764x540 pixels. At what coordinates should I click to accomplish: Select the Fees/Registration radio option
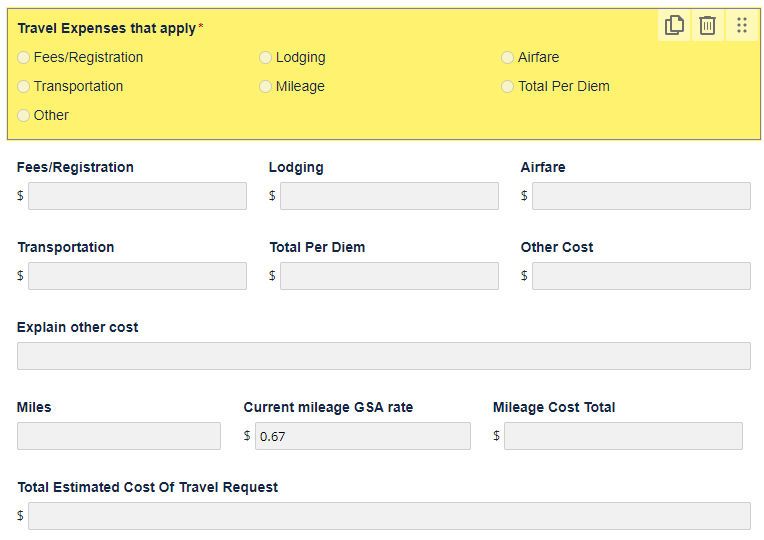pyautogui.click(x=24, y=58)
